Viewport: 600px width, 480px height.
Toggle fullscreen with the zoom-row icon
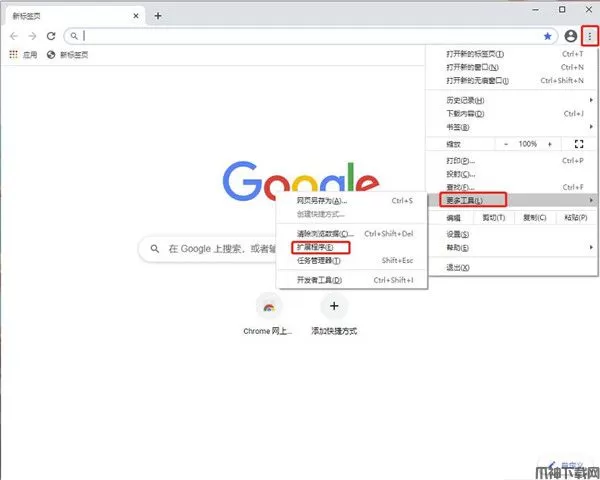click(x=579, y=144)
